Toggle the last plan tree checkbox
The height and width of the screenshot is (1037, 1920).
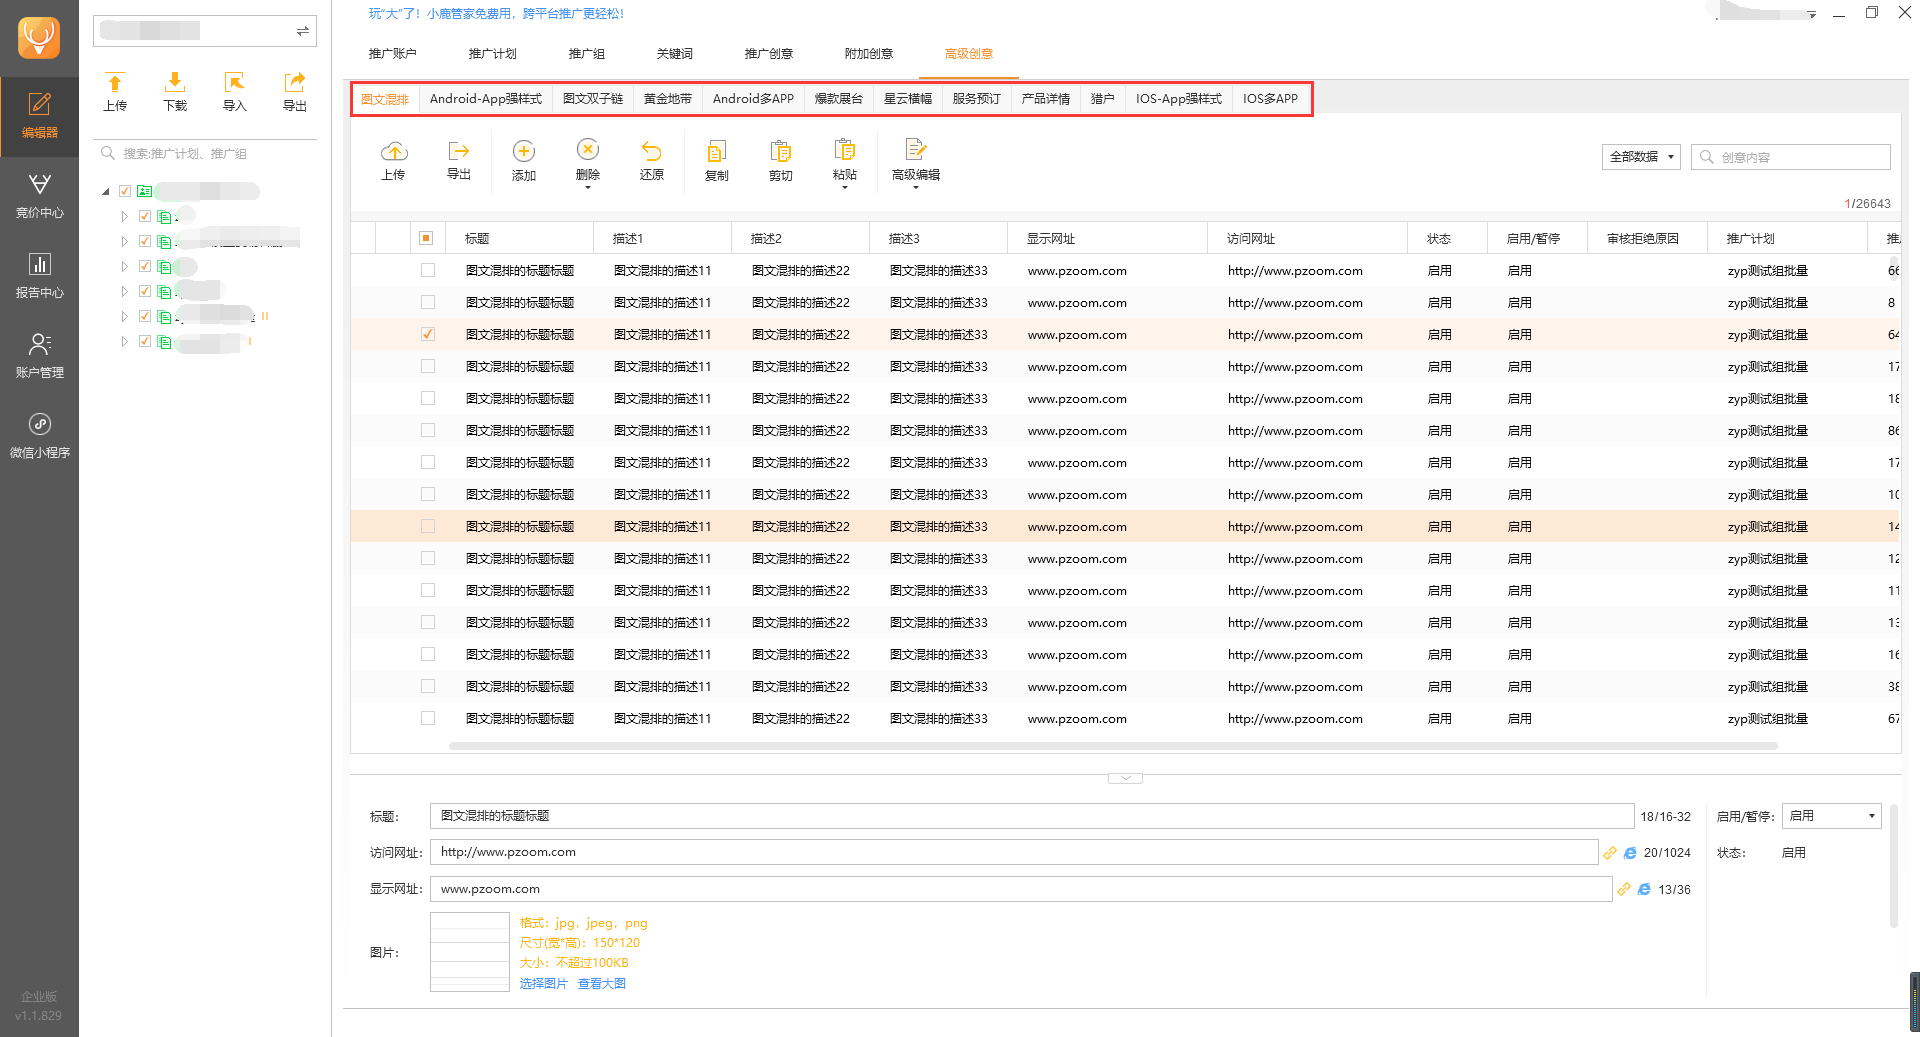[x=145, y=341]
